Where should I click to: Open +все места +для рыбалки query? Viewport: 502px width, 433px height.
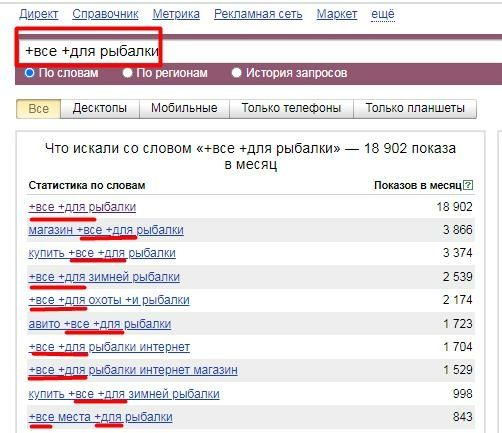coord(101,417)
